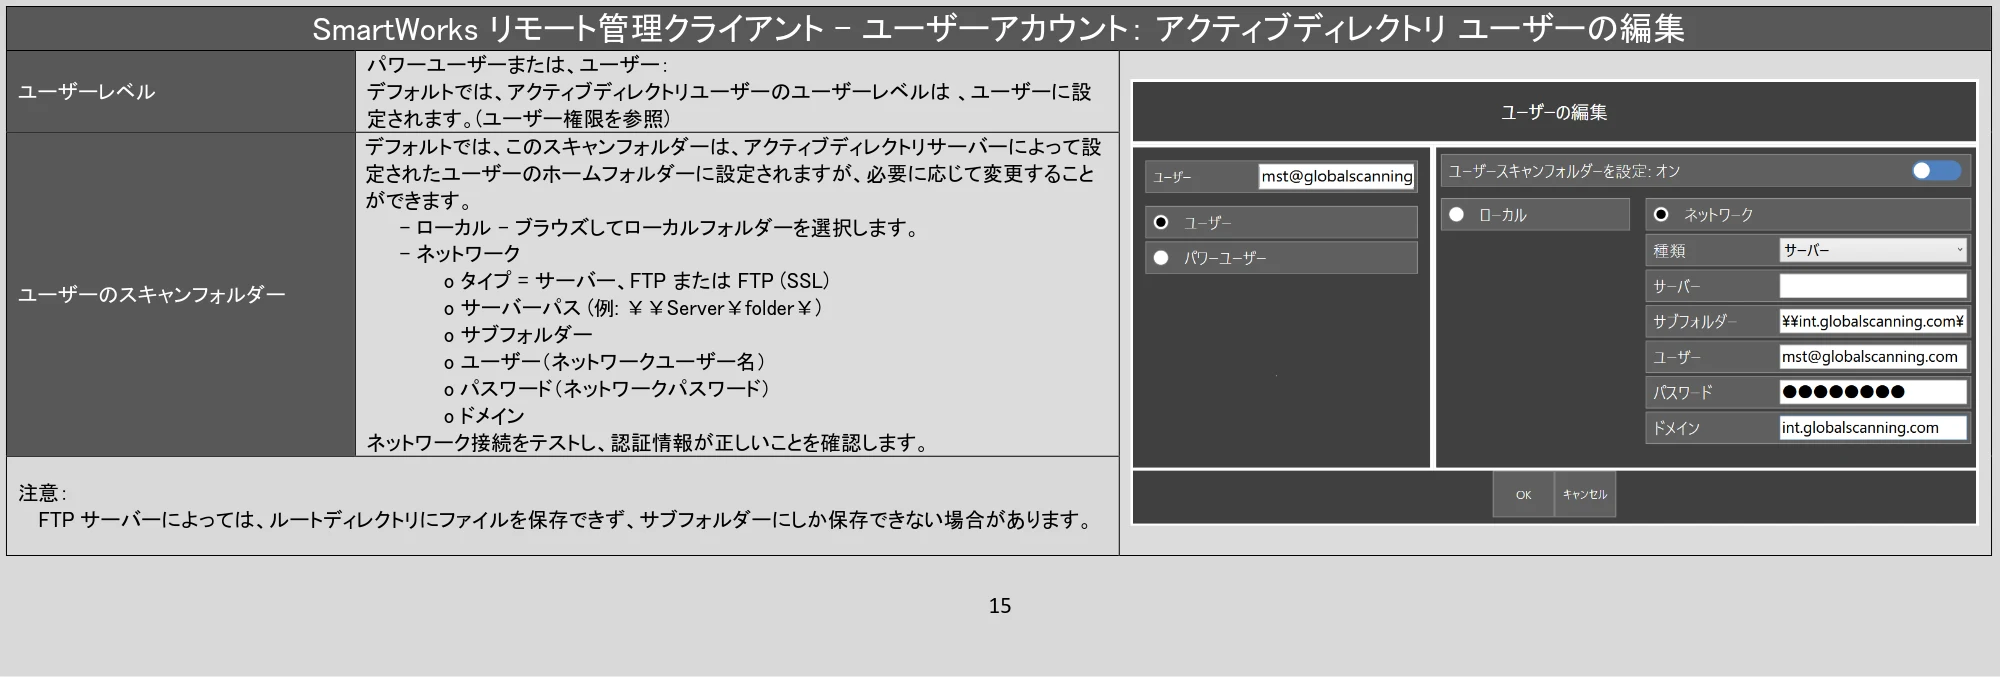Click the パスワード field label
The image size is (2000, 677).
click(x=1682, y=392)
